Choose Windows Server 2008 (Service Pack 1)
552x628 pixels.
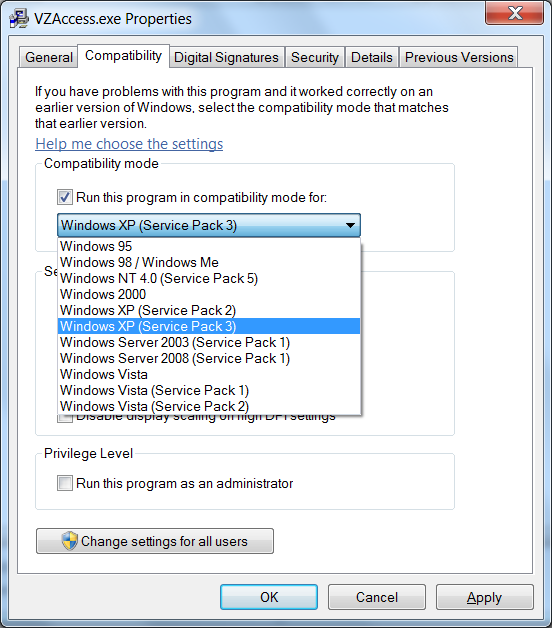(209, 358)
